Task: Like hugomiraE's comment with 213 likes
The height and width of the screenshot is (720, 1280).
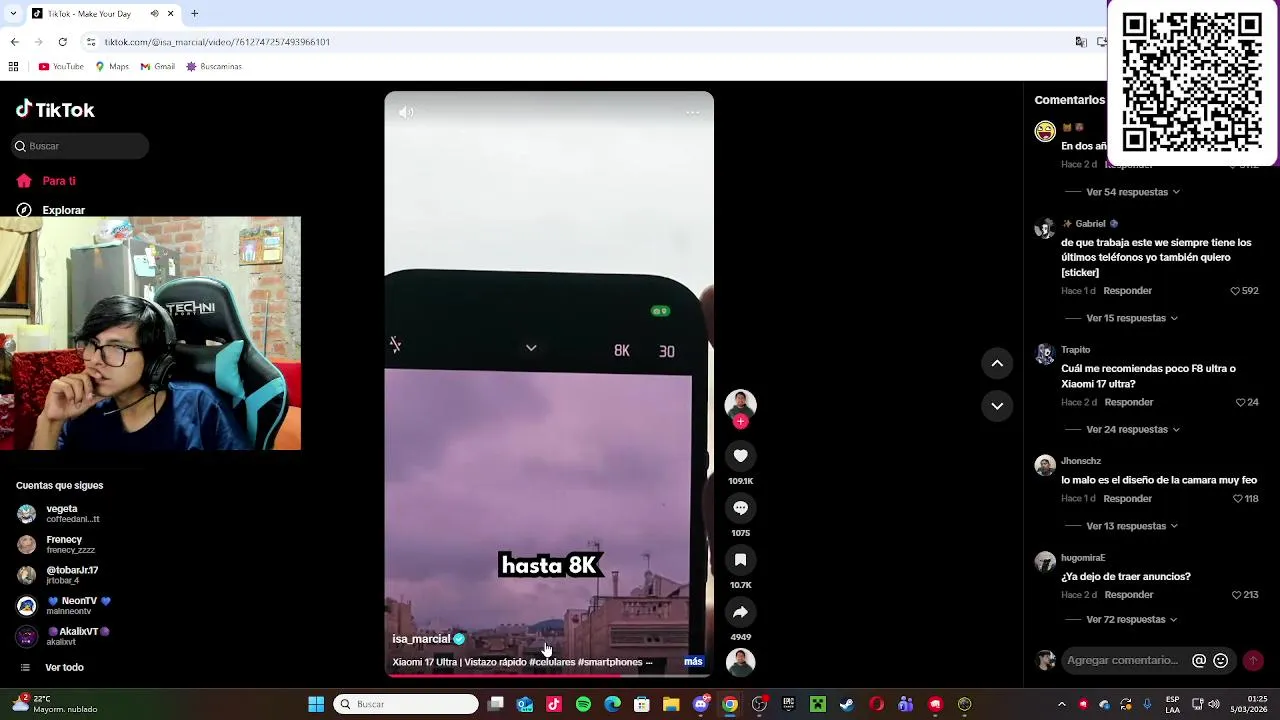Action: pos(1236,595)
